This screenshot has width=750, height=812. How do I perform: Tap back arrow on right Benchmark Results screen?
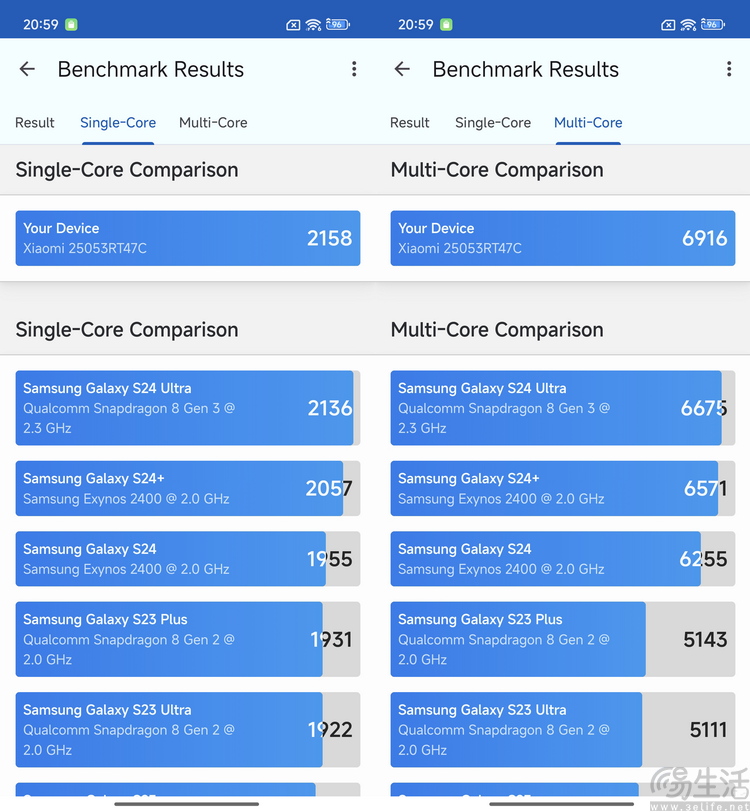[402, 69]
